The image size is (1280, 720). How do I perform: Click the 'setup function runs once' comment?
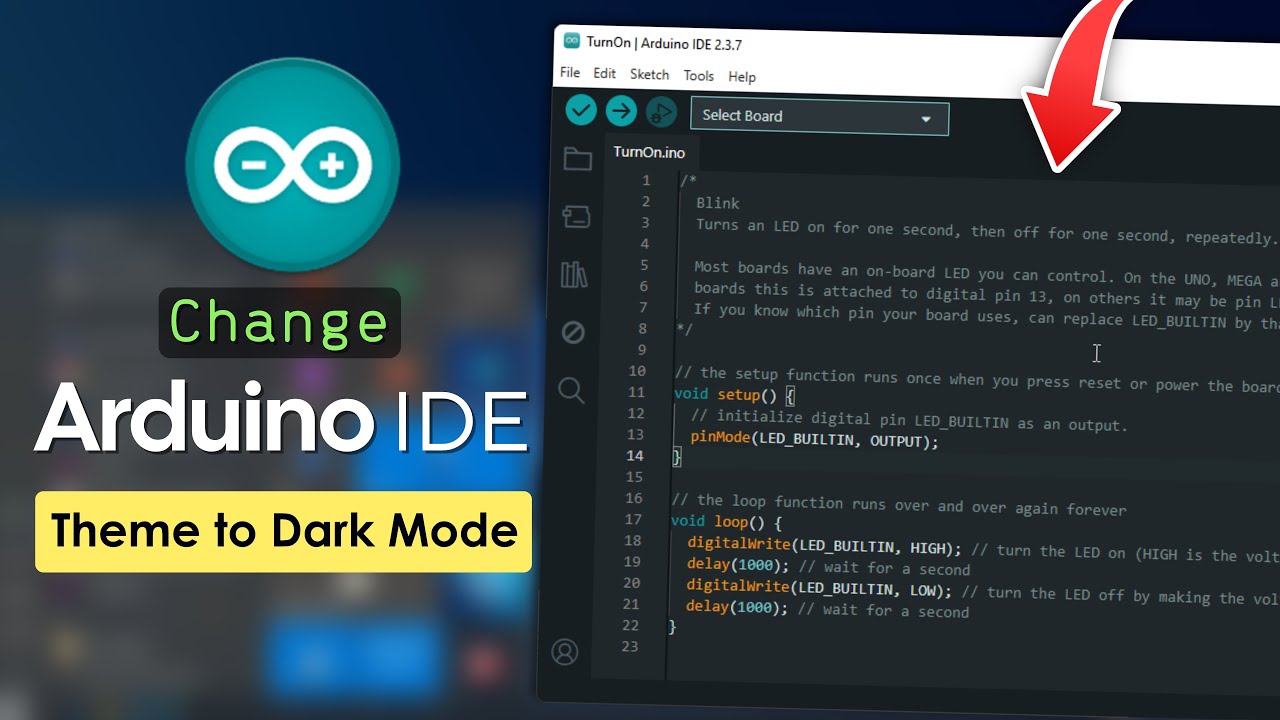click(977, 380)
